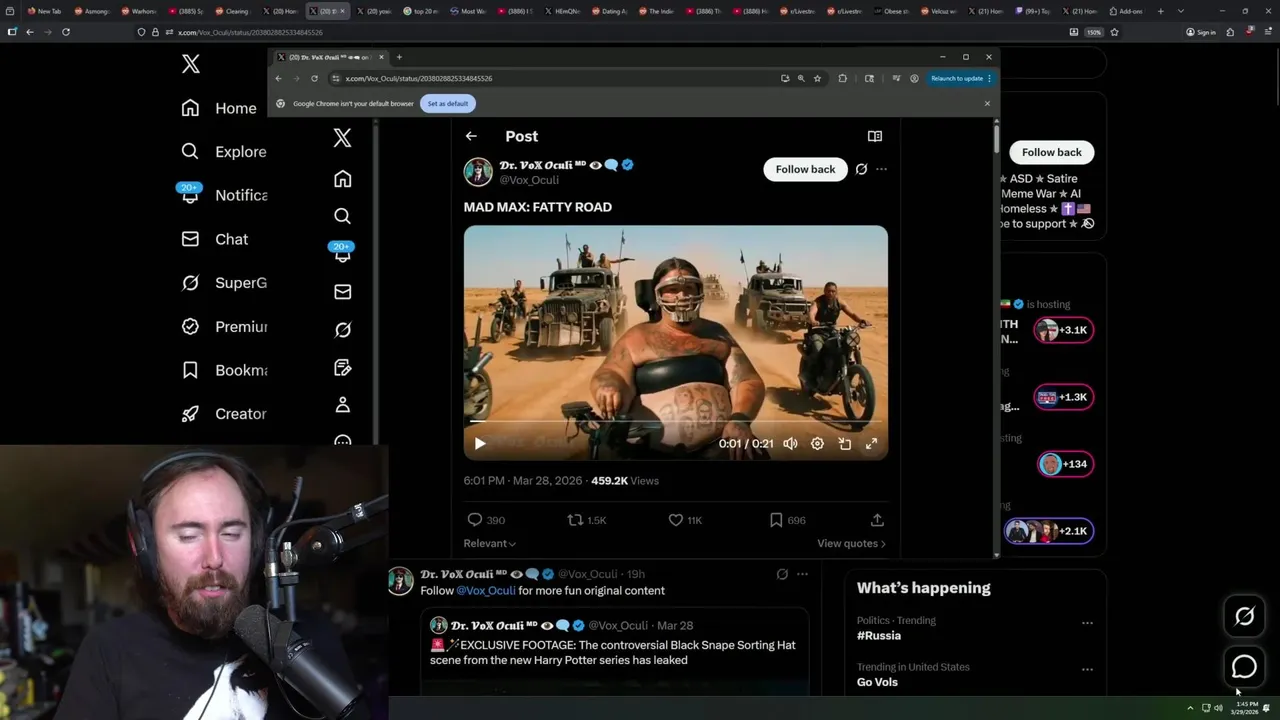Click the Follow back button in Chrome window

coord(805,169)
